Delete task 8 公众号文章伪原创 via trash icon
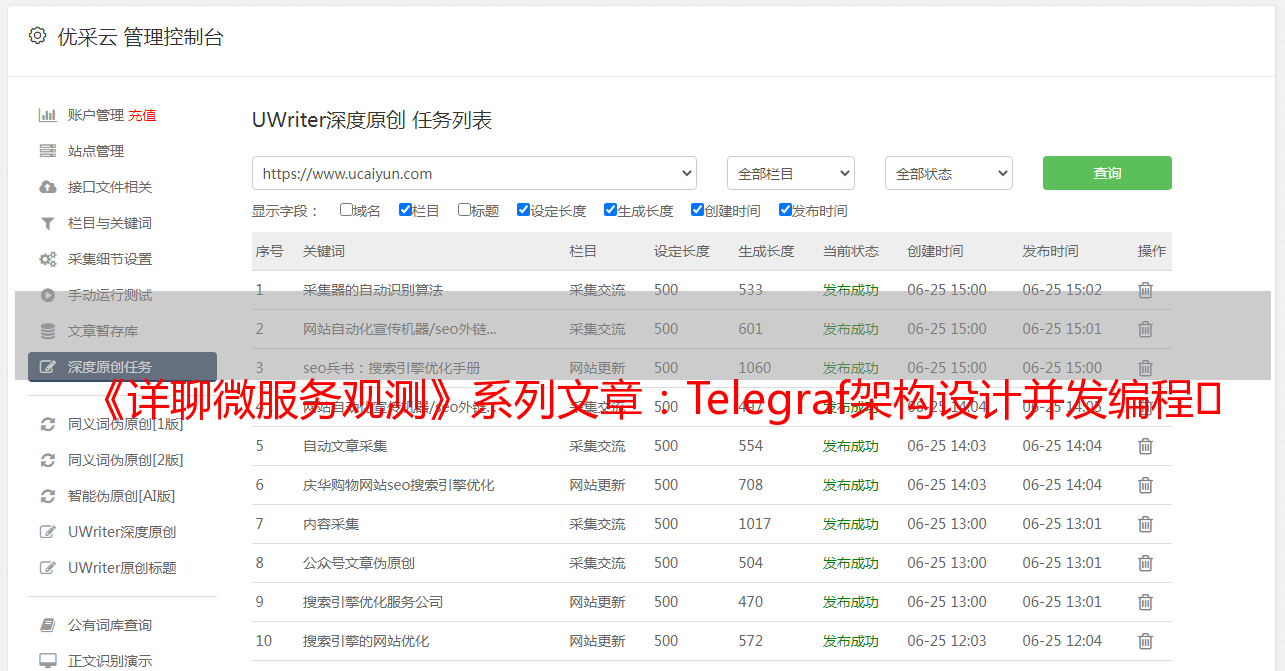The width and height of the screenshot is (1285, 671). tap(1145, 563)
